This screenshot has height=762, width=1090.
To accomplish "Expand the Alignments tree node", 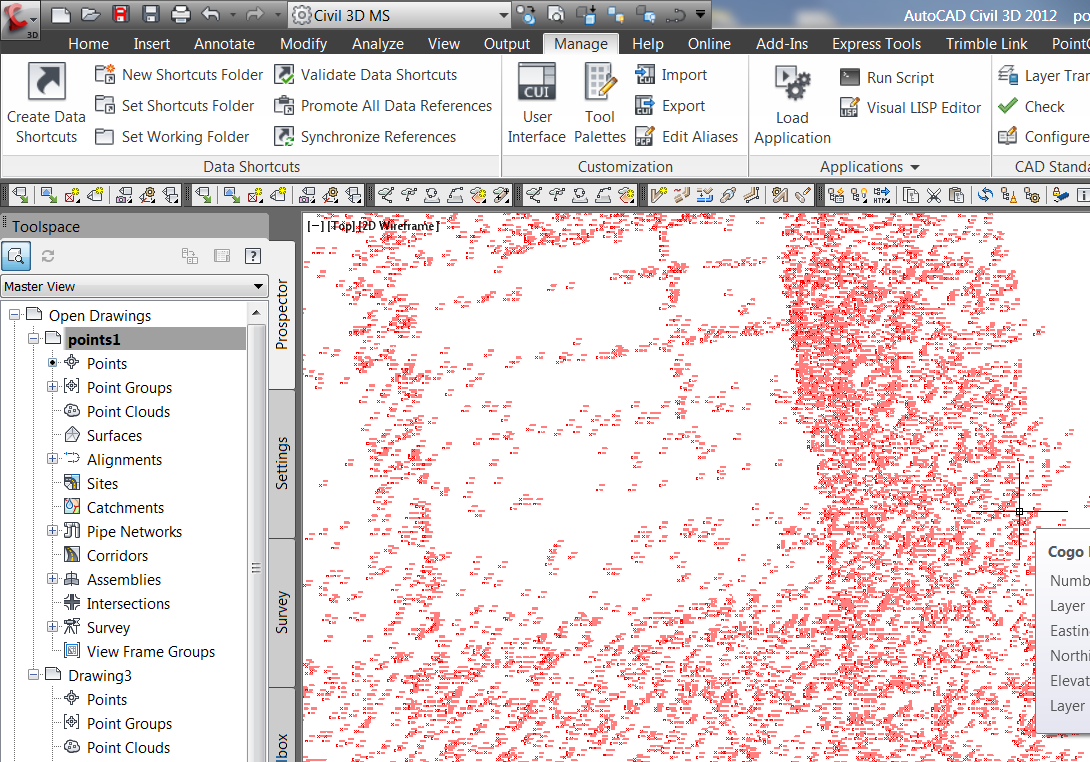I will pos(52,459).
